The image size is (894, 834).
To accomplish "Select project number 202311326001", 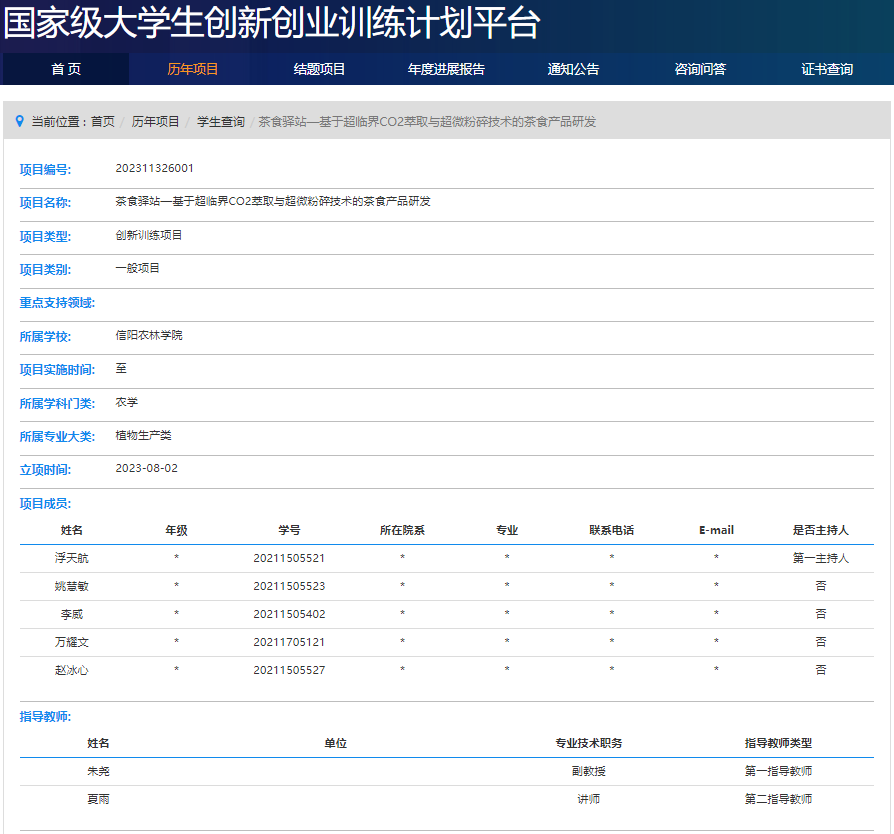I will click(x=154, y=168).
